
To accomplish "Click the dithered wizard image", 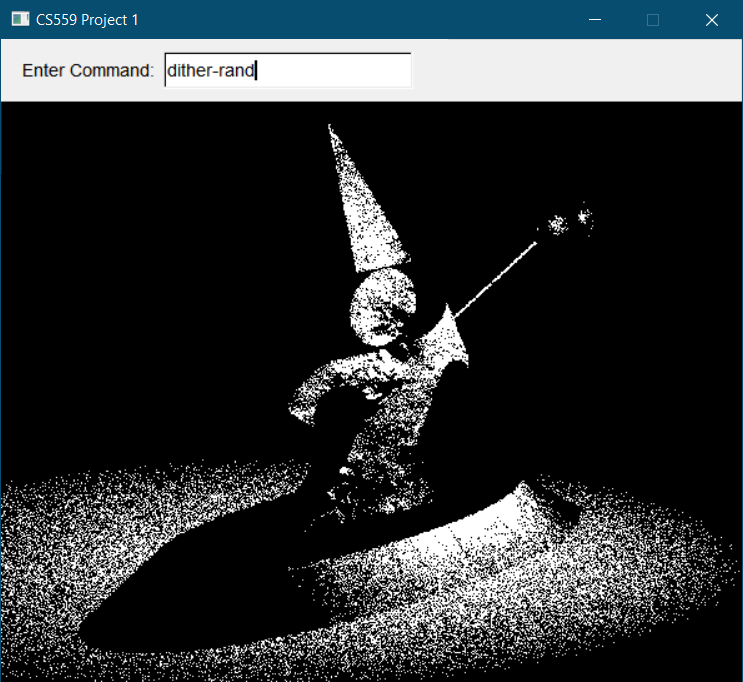I will point(372,391).
